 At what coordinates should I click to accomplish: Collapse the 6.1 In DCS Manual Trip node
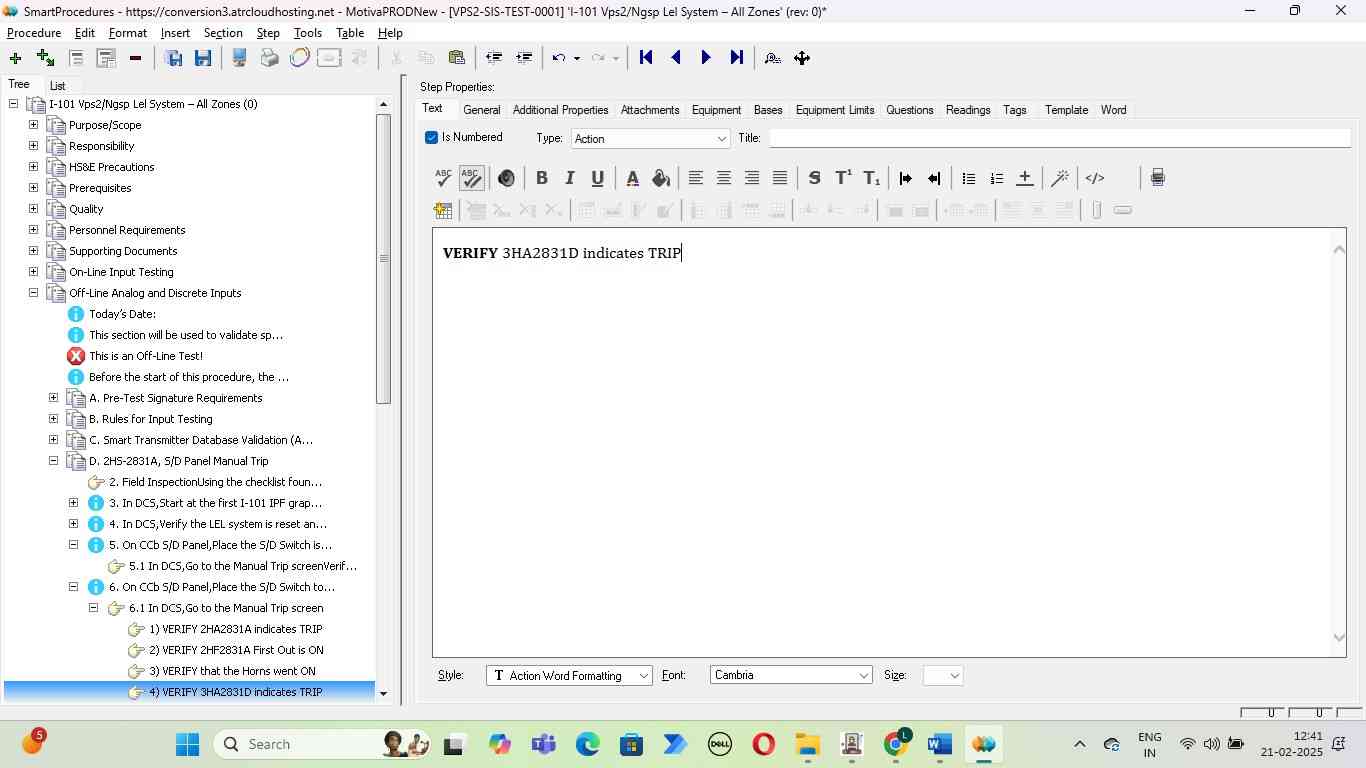(93, 608)
